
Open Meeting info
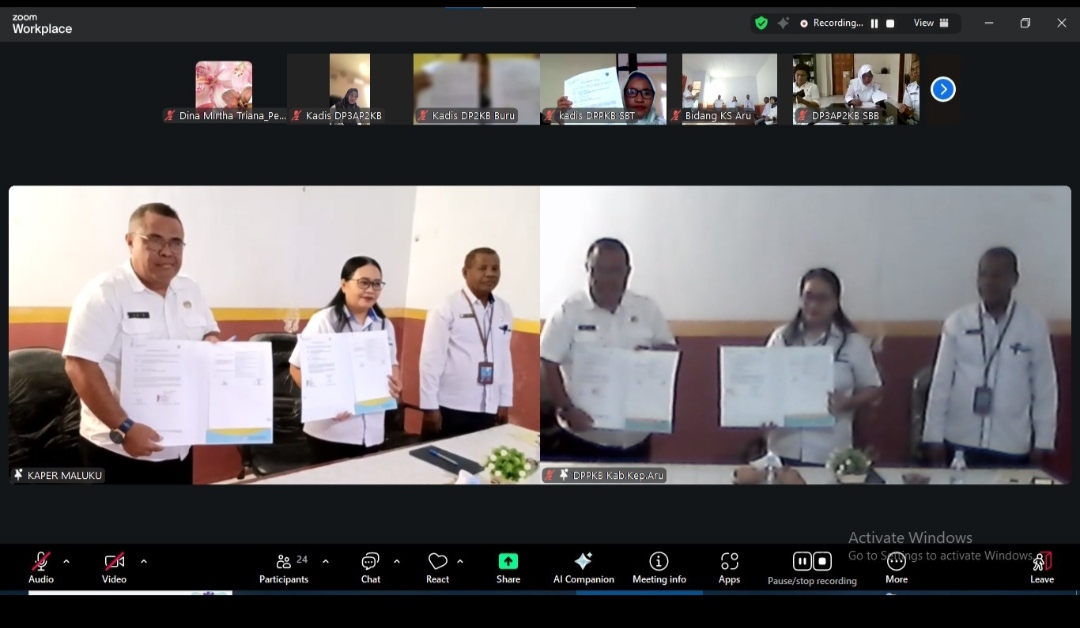[x=659, y=567]
